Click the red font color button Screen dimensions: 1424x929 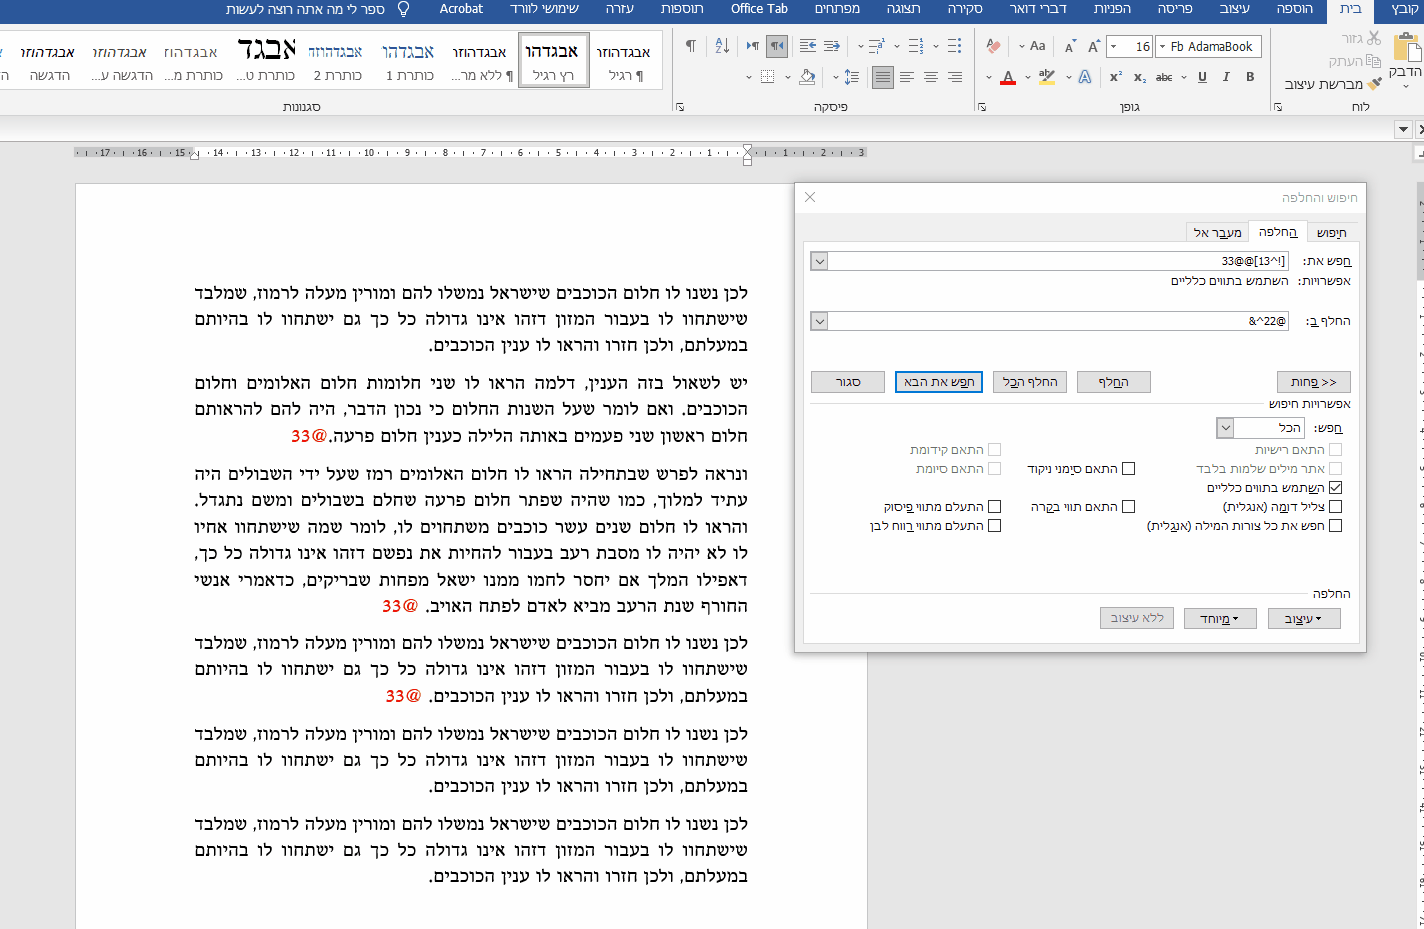click(1008, 77)
